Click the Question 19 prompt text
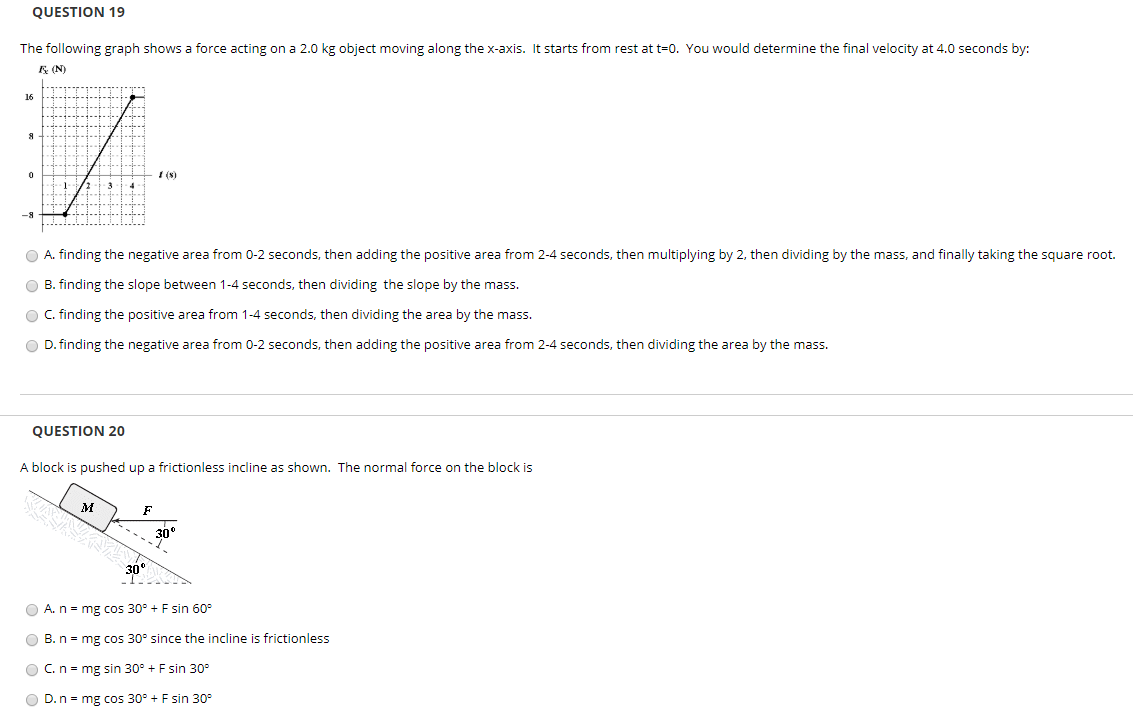Viewport: 1133px width, 713px height. pyautogui.click(x=525, y=48)
